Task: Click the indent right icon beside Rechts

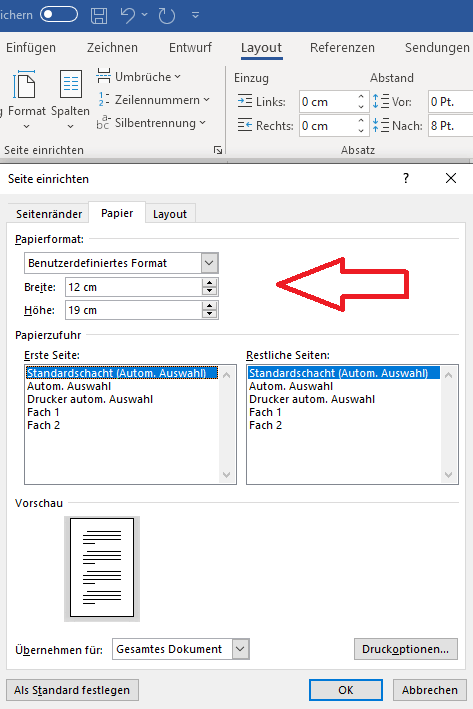Action: pos(245,125)
